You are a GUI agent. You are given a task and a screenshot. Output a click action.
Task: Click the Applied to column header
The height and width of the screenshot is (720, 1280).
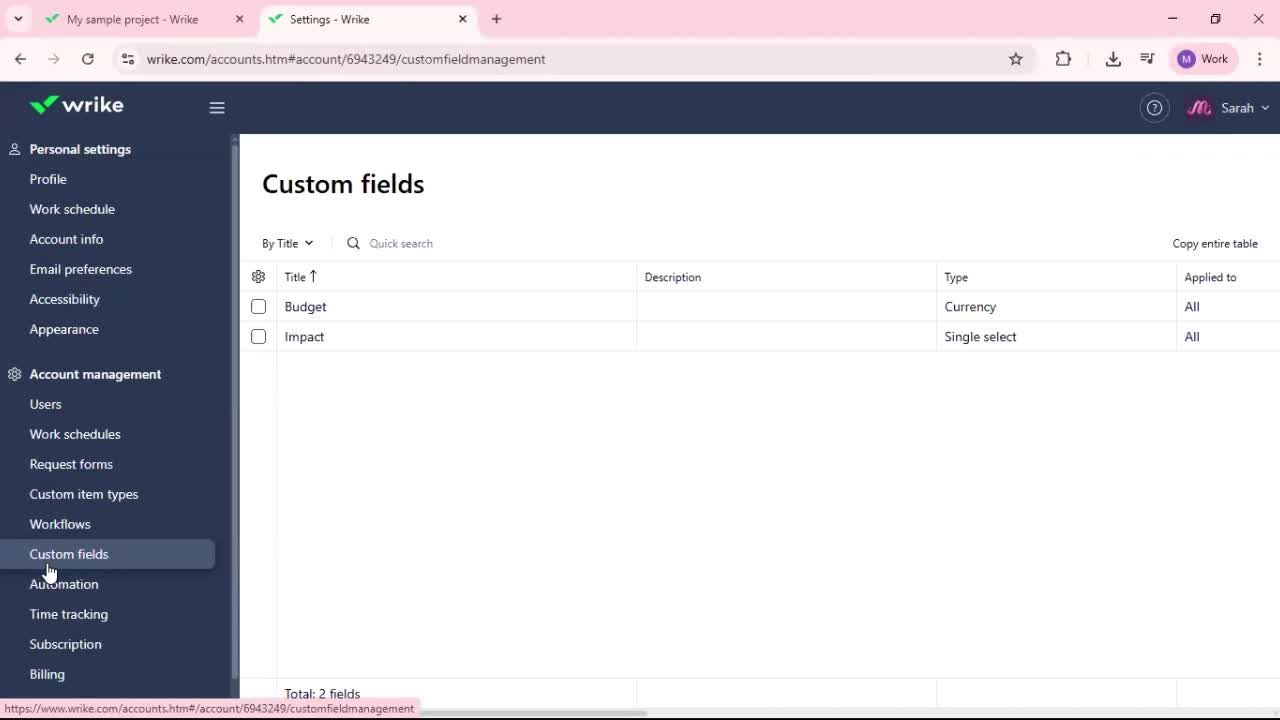[x=1210, y=277]
